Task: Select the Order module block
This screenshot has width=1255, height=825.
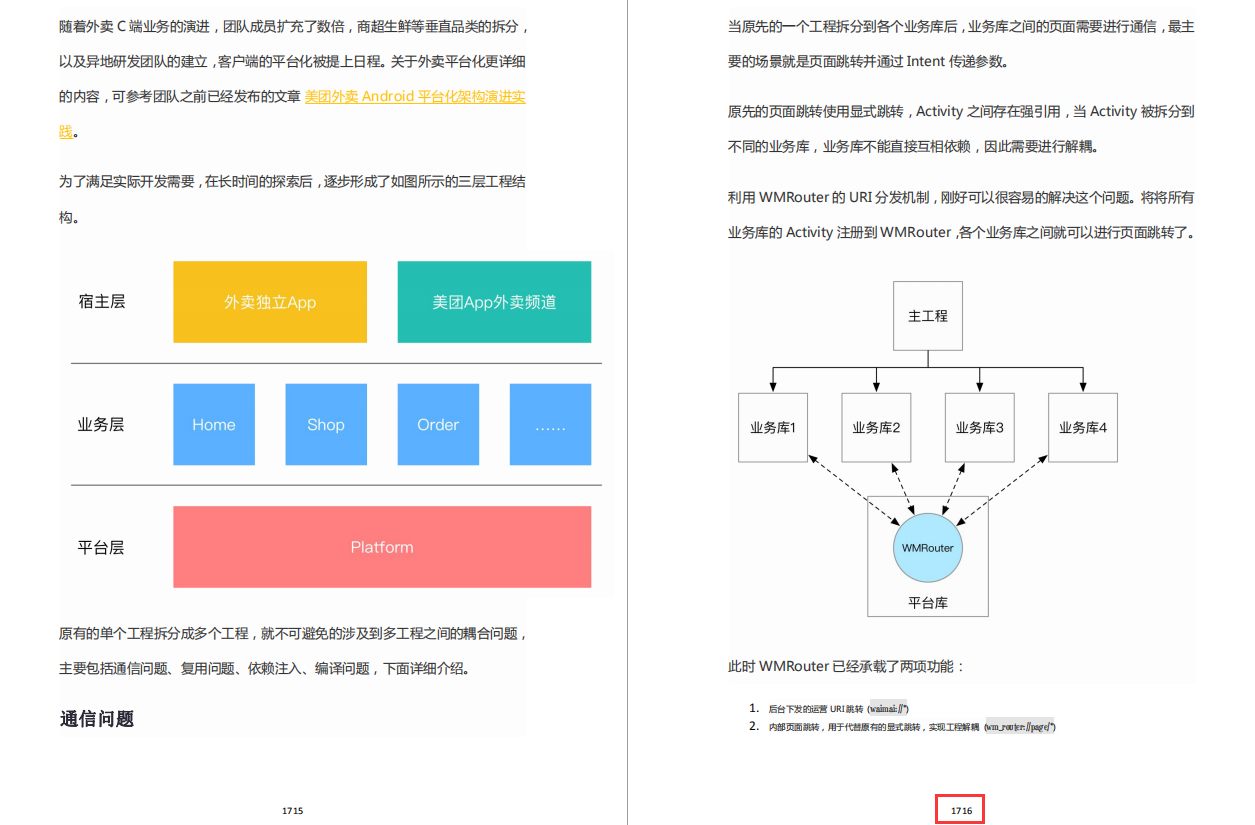Action: pyautogui.click(x=437, y=424)
